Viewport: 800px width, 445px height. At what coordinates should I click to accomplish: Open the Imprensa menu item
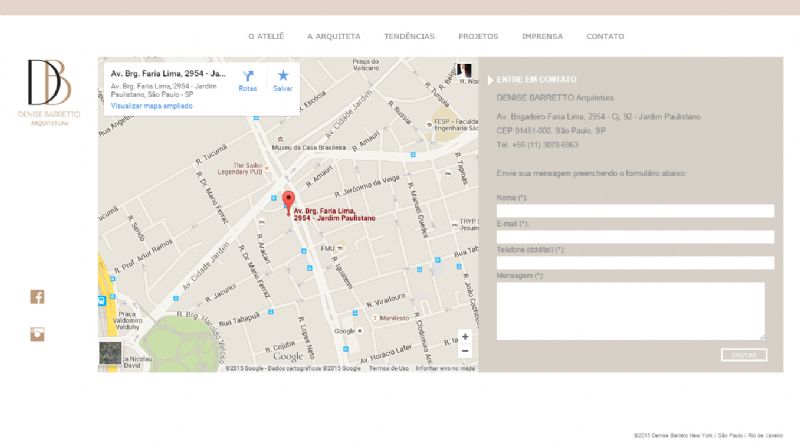(542, 36)
